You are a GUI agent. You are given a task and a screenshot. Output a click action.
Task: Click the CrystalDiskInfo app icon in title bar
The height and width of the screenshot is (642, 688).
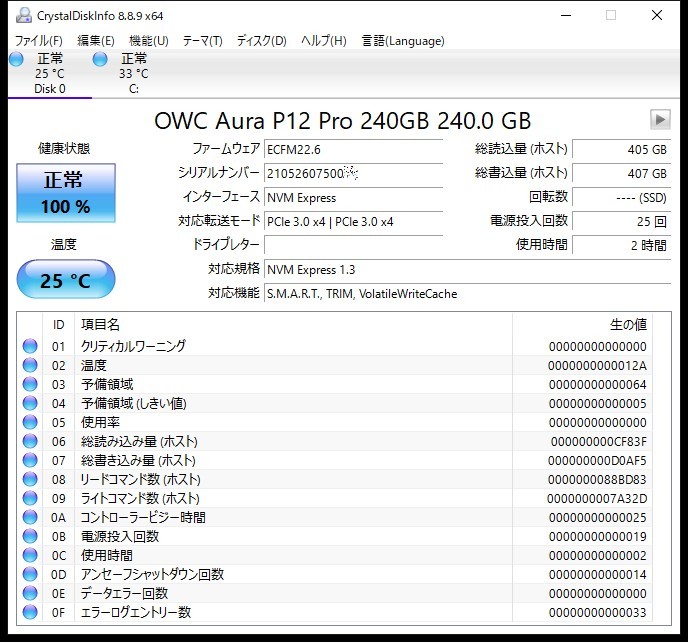pos(24,16)
